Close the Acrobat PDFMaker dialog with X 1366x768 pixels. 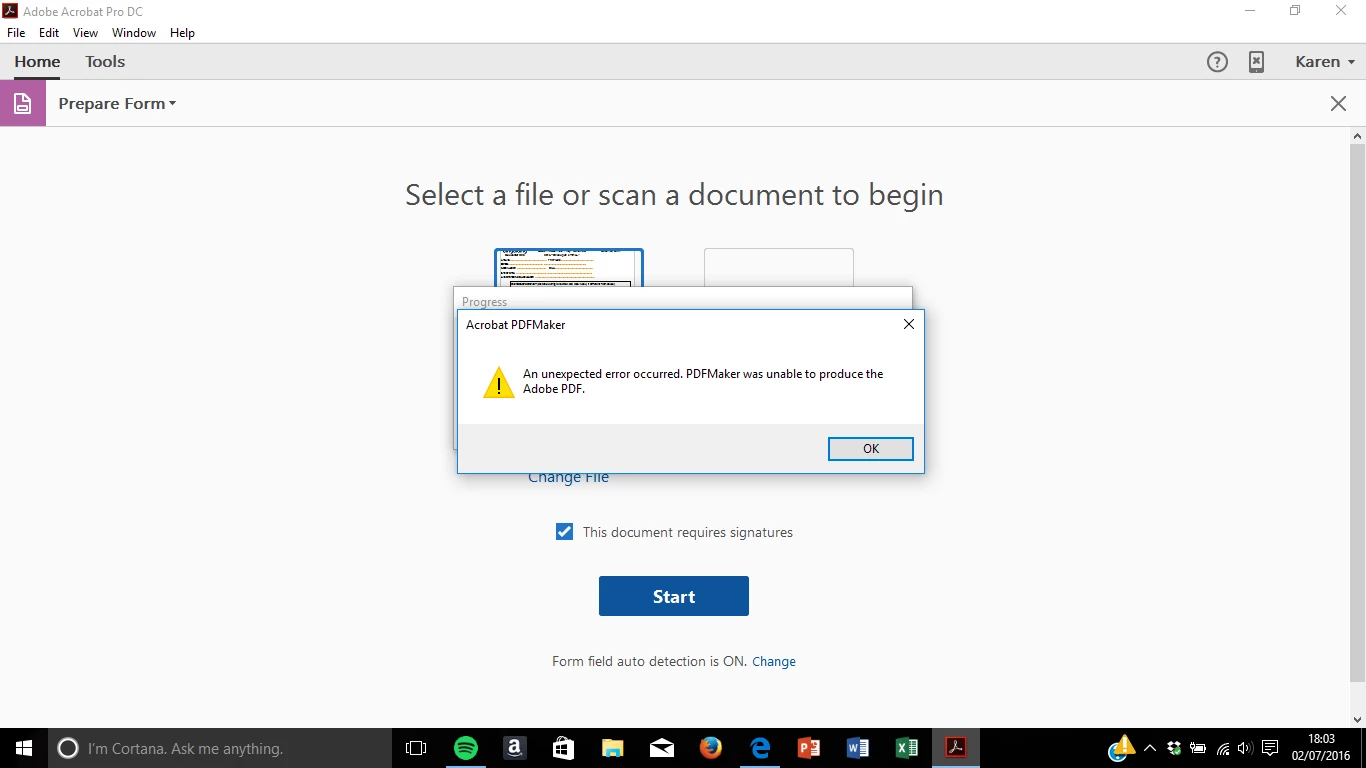(x=908, y=324)
